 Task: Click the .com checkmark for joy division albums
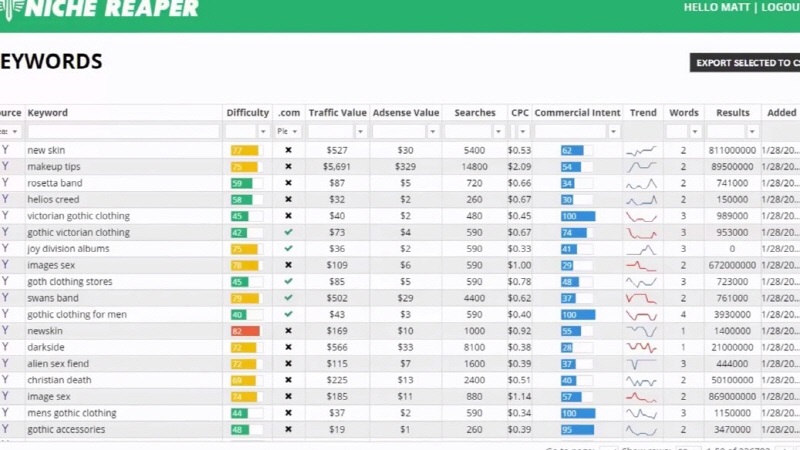288,248
